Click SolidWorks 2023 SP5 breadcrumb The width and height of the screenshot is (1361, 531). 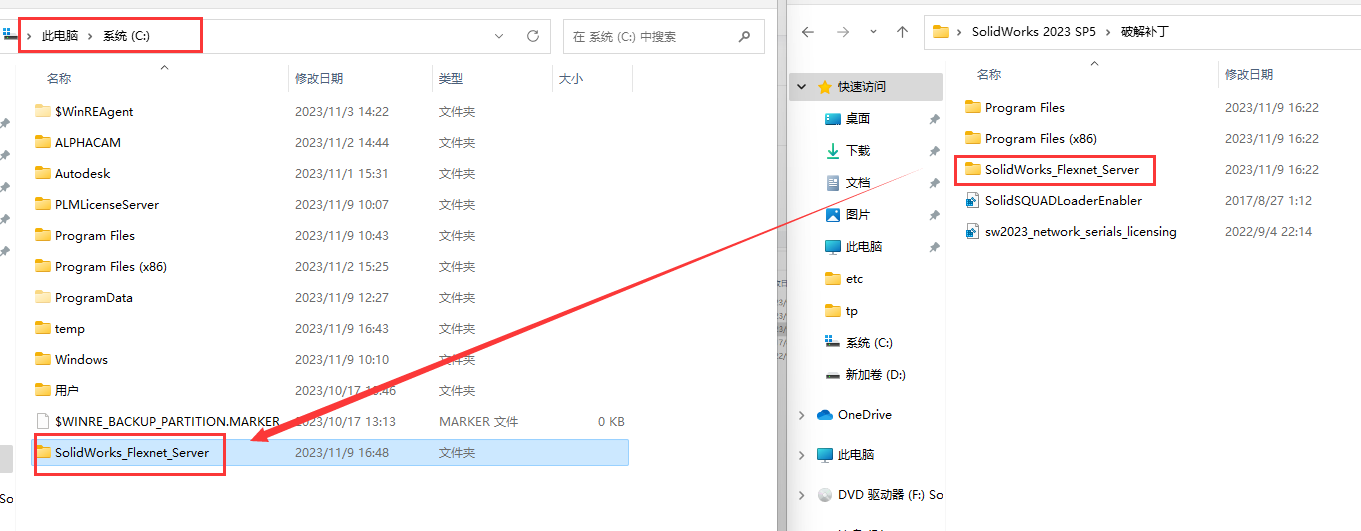click(1033, 32)
